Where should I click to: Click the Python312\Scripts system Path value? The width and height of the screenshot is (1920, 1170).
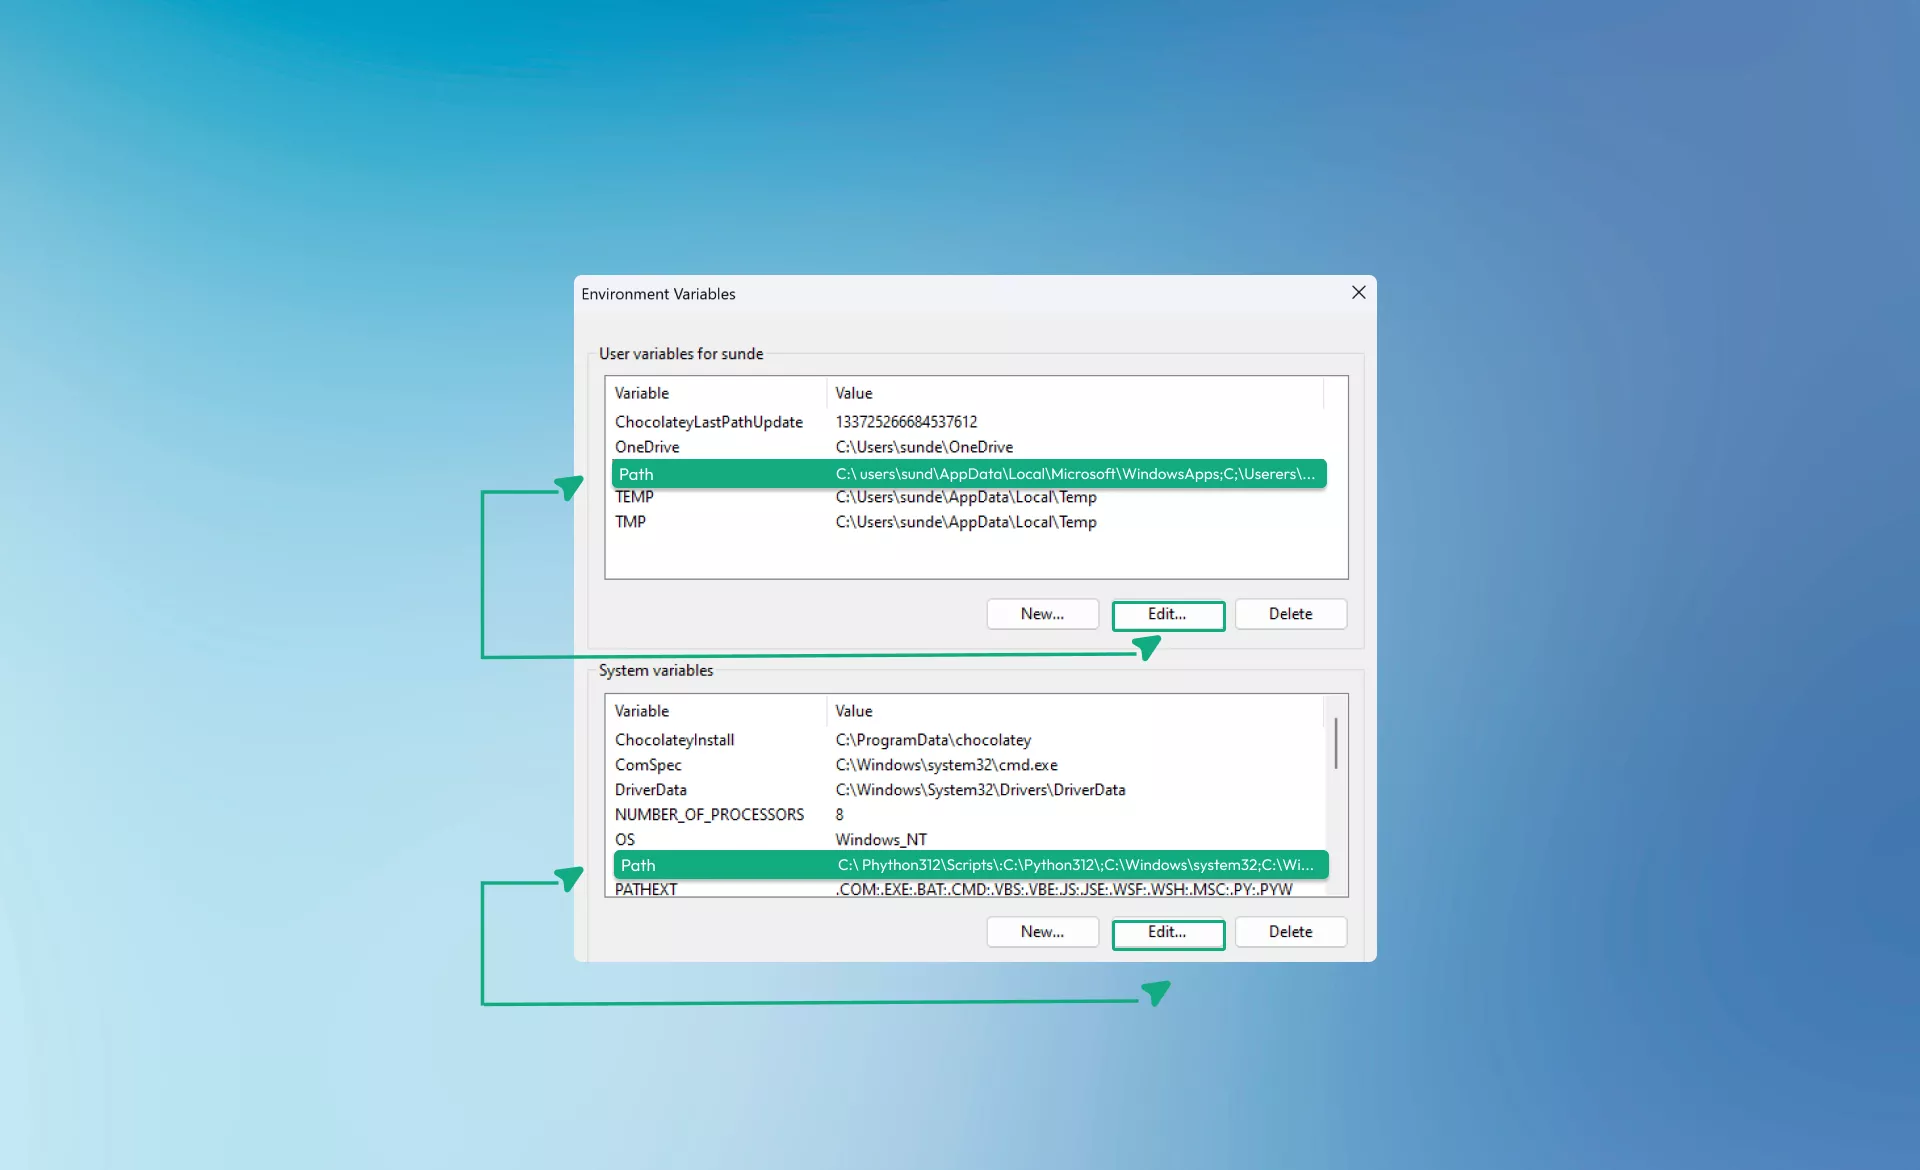pyautogui.click(x=1075, y=865)
